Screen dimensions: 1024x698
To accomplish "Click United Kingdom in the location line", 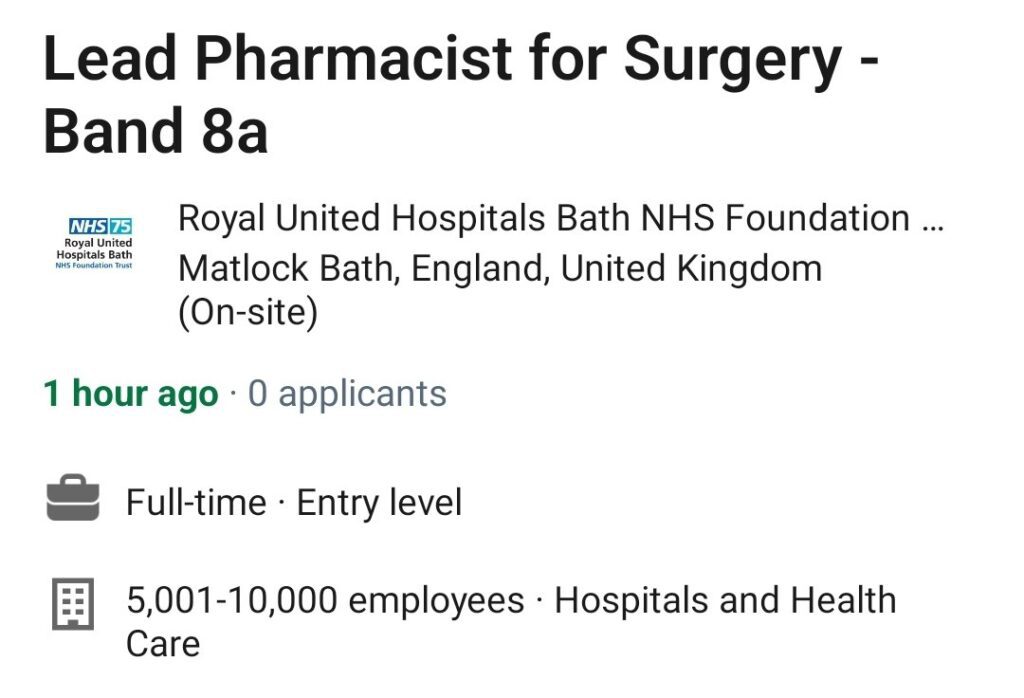I will pyautogui.click(x=691, y=268).
